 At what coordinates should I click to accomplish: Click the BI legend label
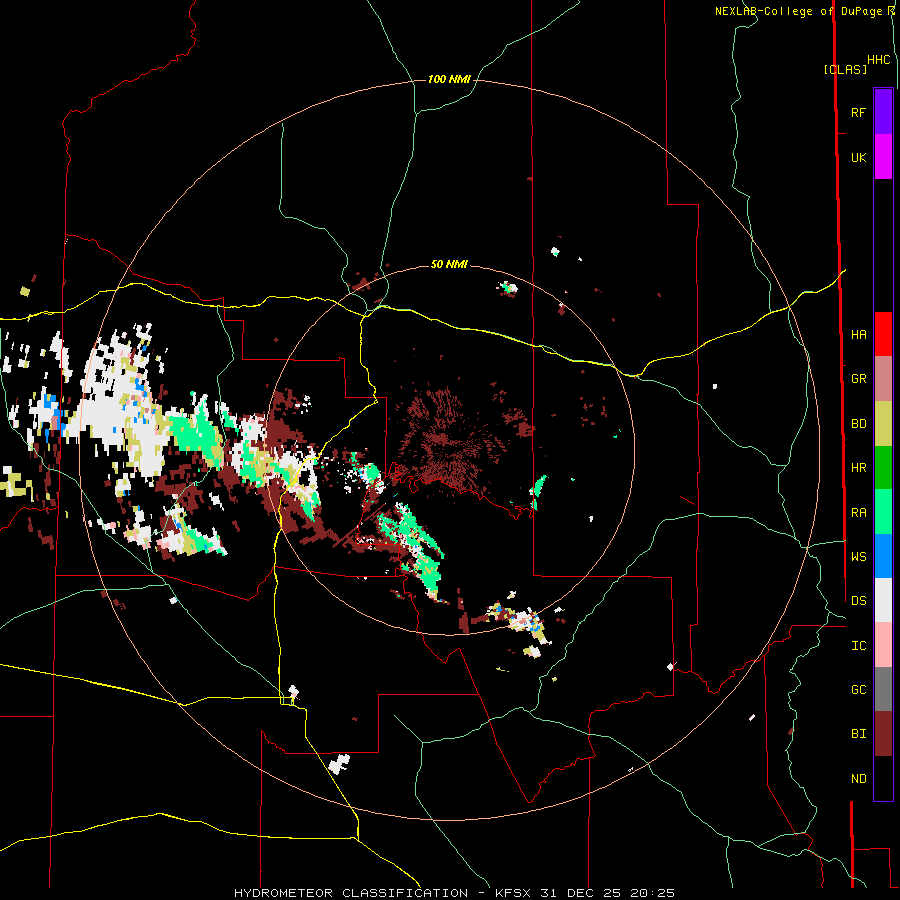(858, 734)
